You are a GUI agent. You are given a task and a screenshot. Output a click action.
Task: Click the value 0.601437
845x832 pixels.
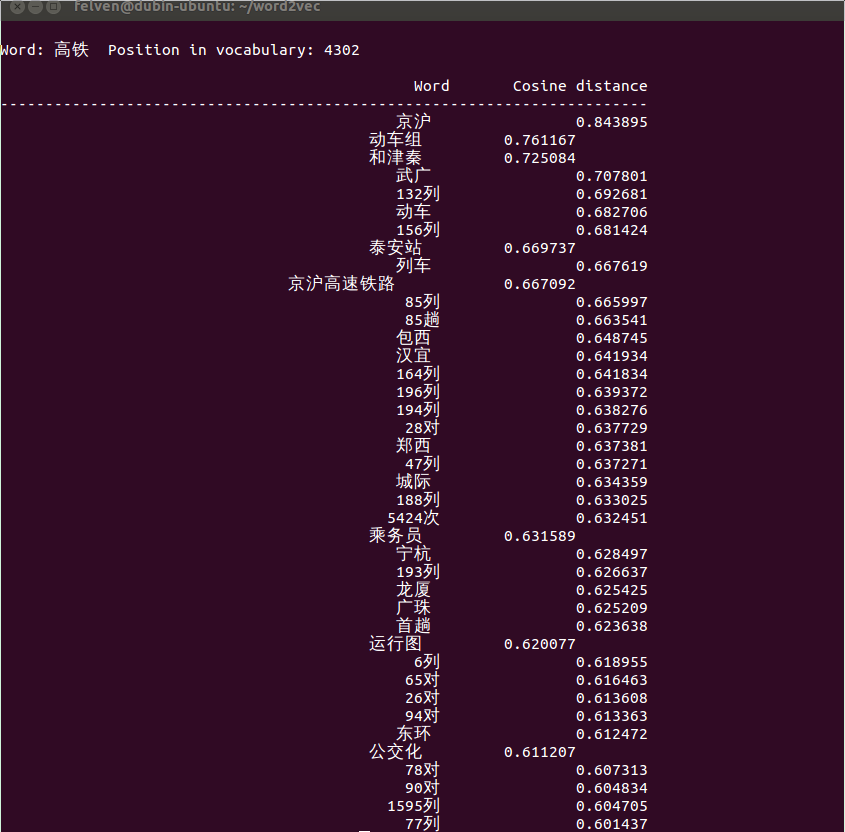612,824
